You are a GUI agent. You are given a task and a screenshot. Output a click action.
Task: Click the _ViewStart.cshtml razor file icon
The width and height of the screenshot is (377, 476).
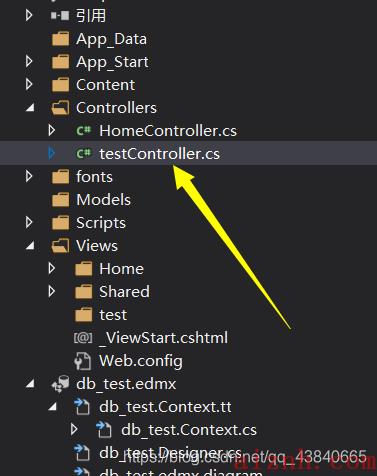click(x=83, y=338)
